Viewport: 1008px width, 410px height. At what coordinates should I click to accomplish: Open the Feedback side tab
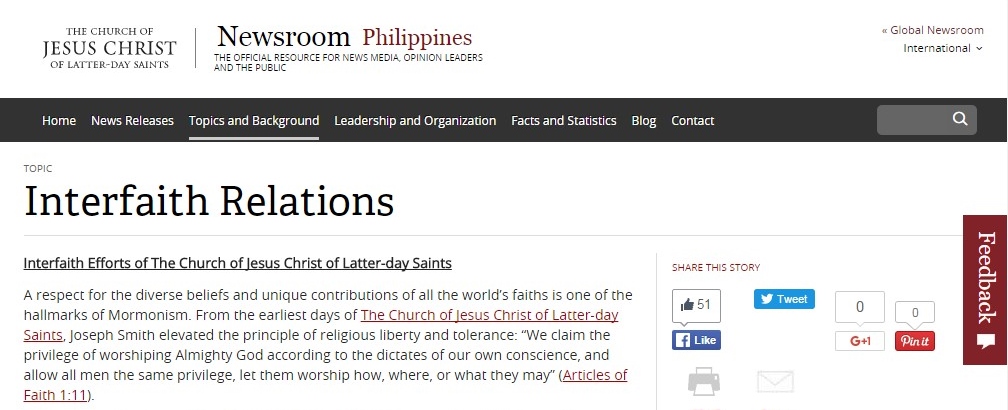985,289
